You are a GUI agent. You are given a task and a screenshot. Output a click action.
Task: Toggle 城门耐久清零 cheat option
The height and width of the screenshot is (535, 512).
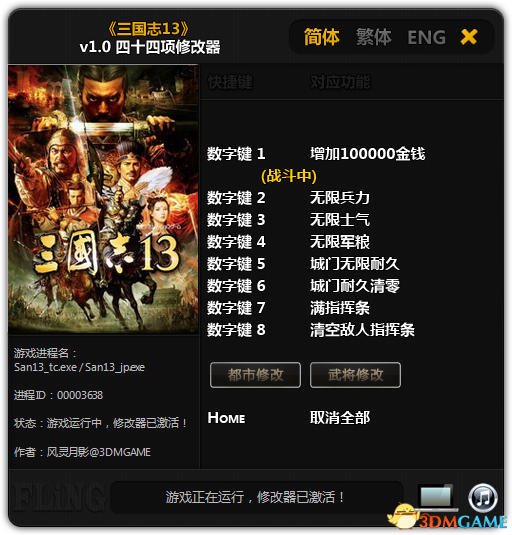point(355,286)
